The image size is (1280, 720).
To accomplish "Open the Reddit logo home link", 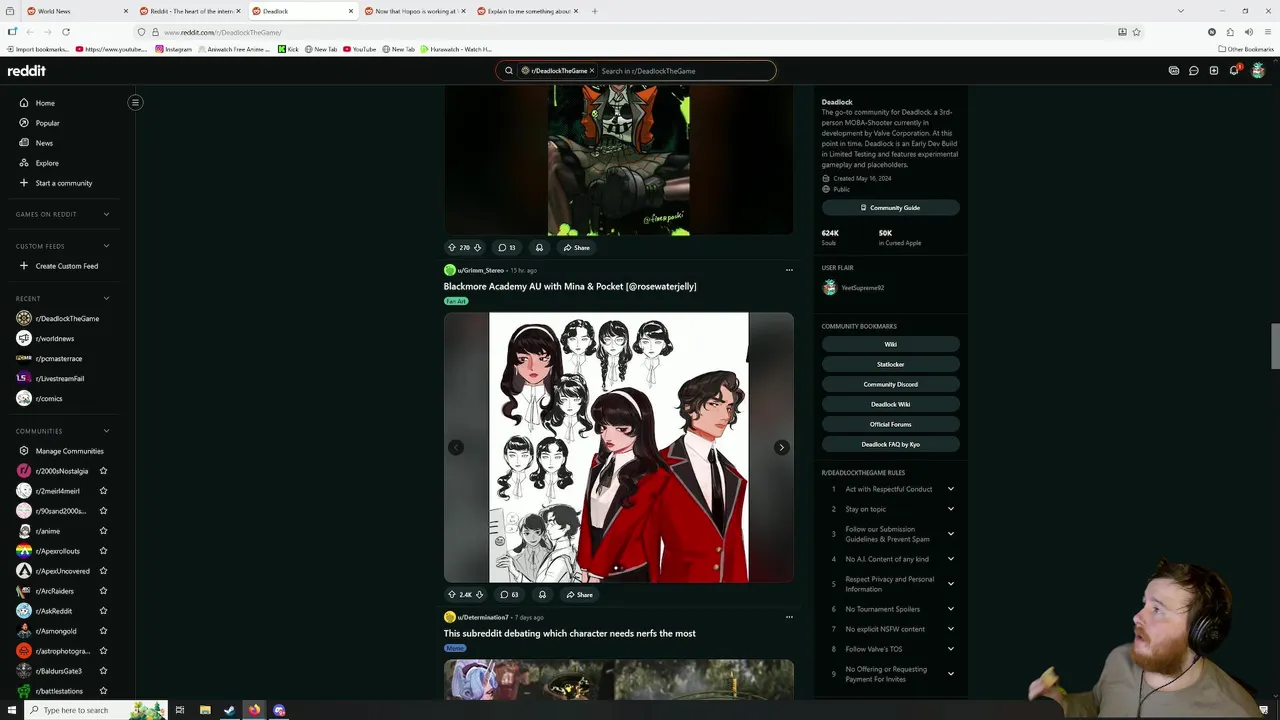I will (27, 71).
